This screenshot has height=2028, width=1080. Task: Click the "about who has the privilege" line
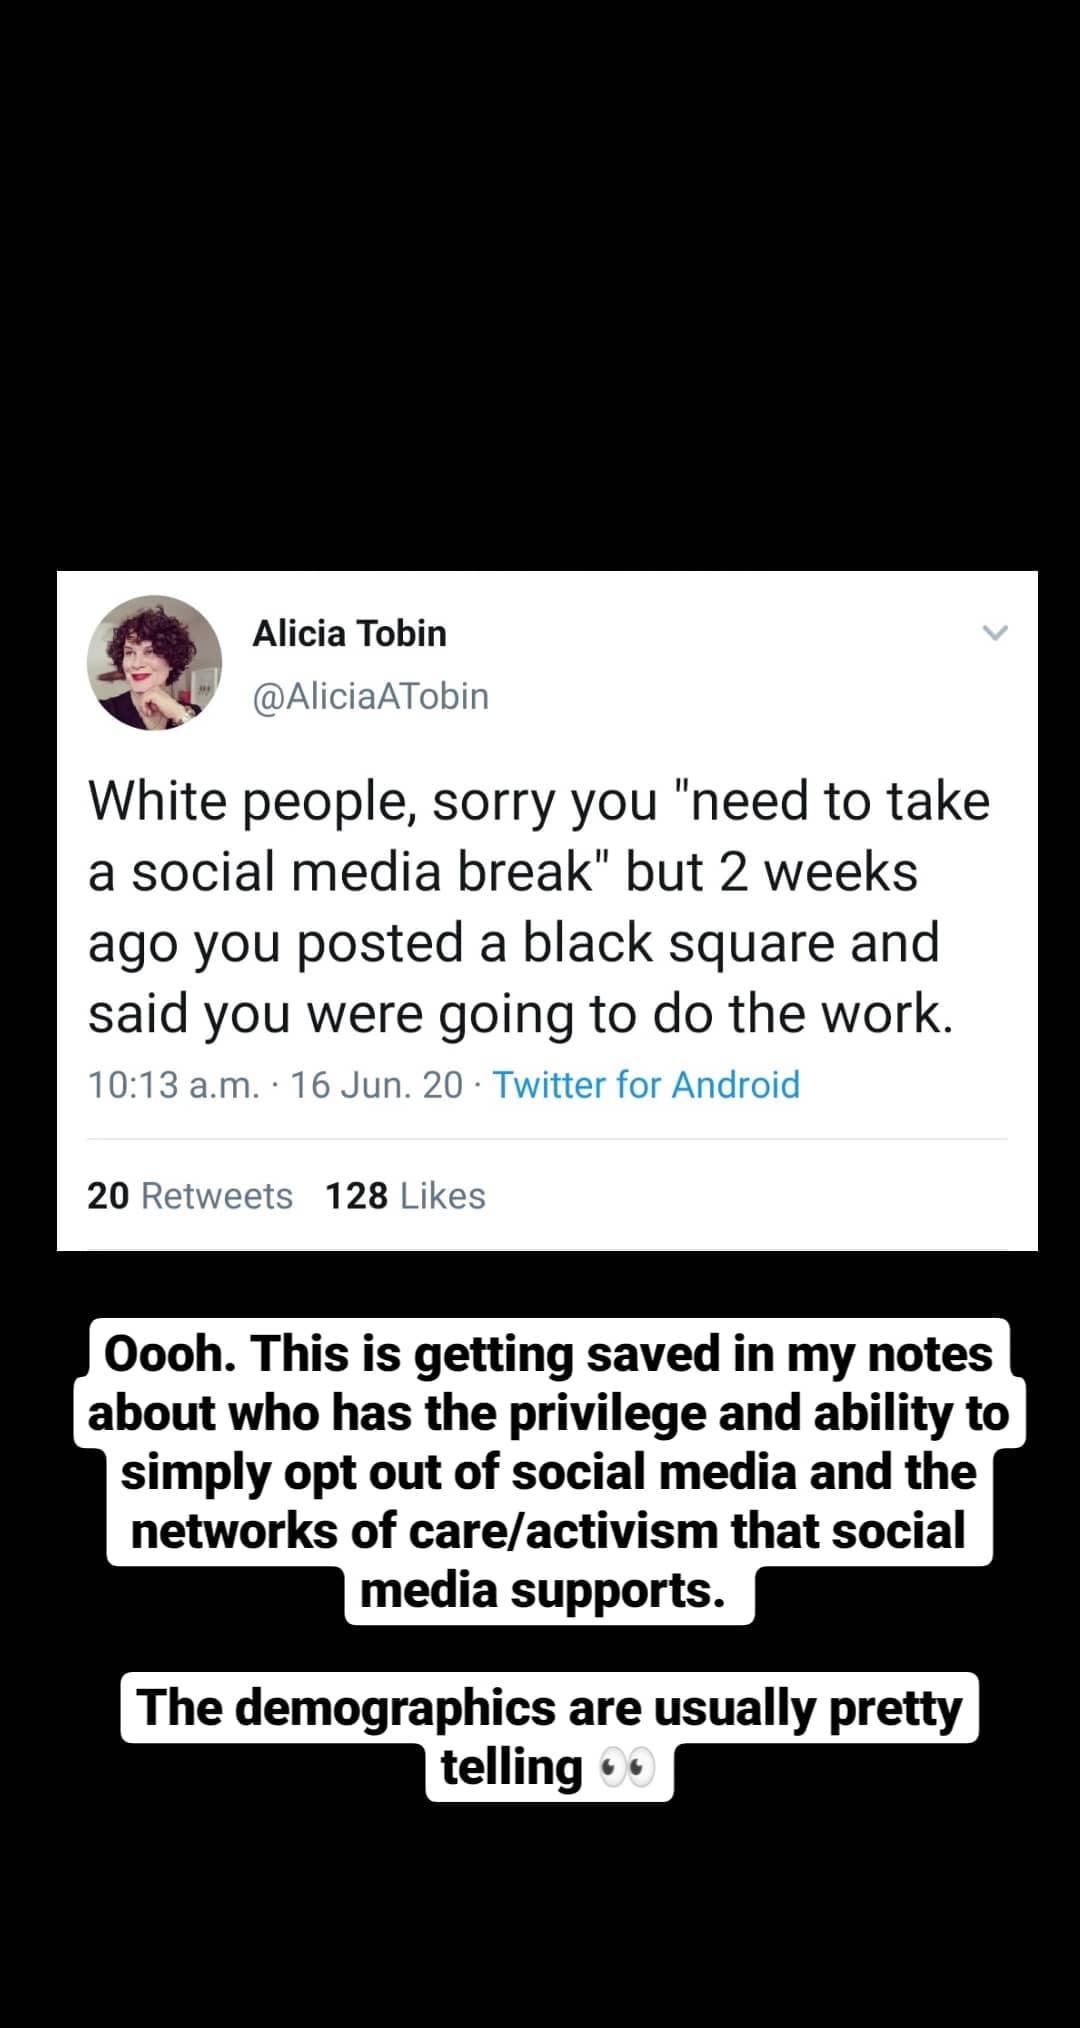pos(548,1413)
